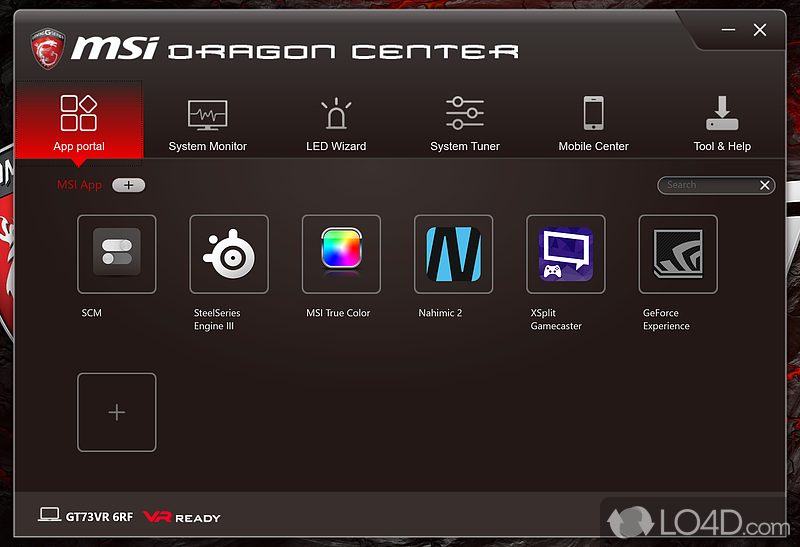
Task: Switch to App portal tab
Action: point(79,122)
